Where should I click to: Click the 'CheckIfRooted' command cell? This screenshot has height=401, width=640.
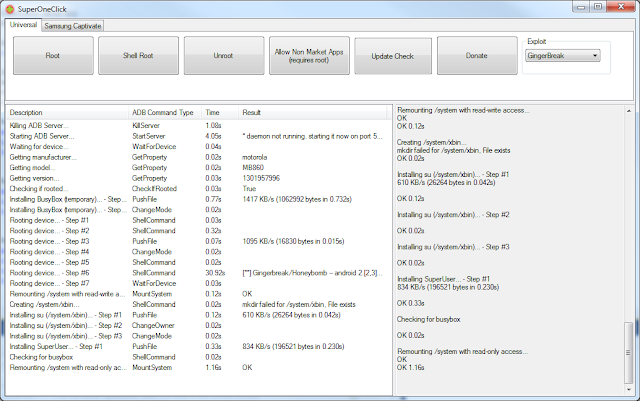tap(154, 189)
